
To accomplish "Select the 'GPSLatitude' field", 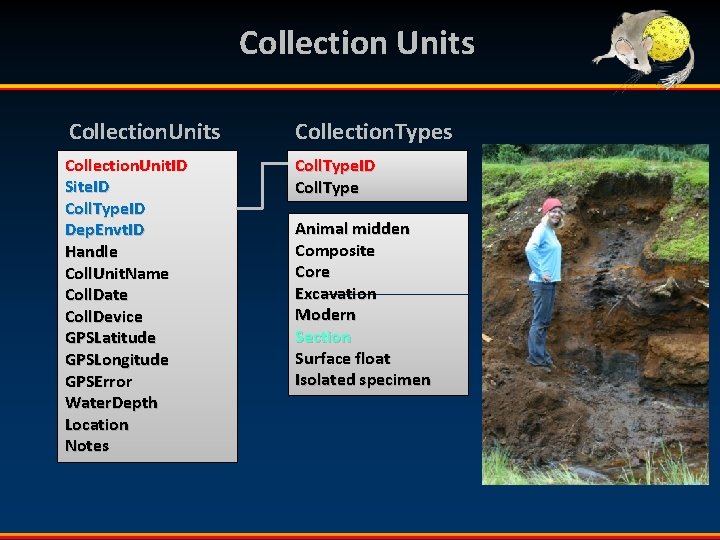I will click(x=110, y=338).
